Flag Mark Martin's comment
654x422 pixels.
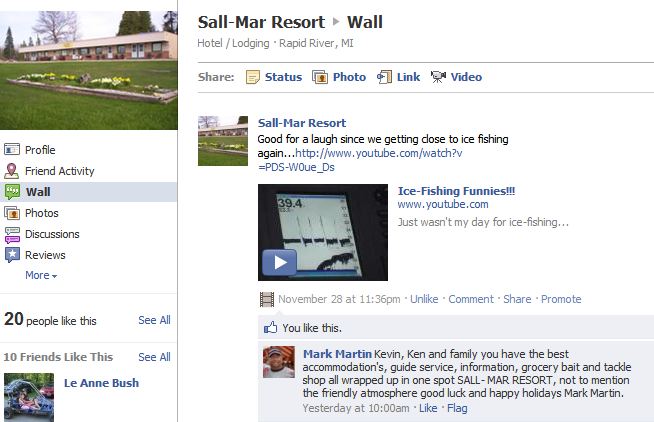pos(457,408)
